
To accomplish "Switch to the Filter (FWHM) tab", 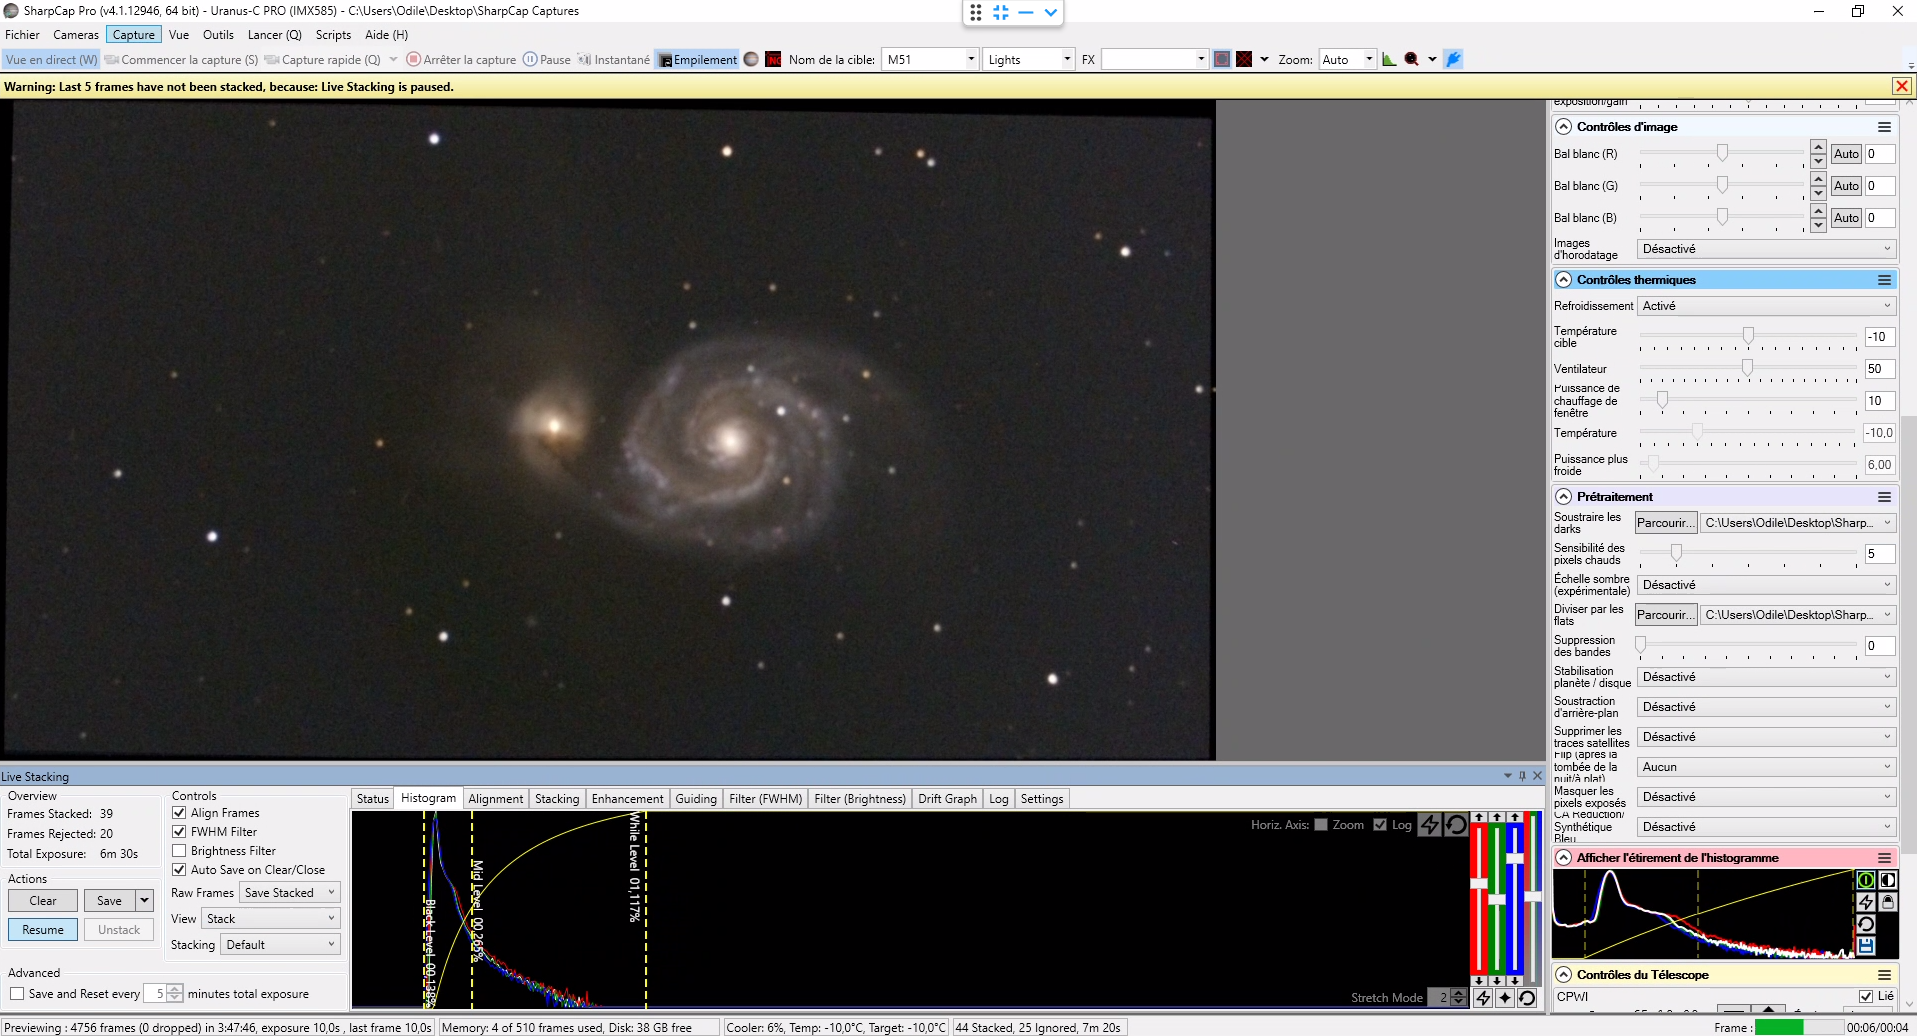I will [x=765, y=799].
